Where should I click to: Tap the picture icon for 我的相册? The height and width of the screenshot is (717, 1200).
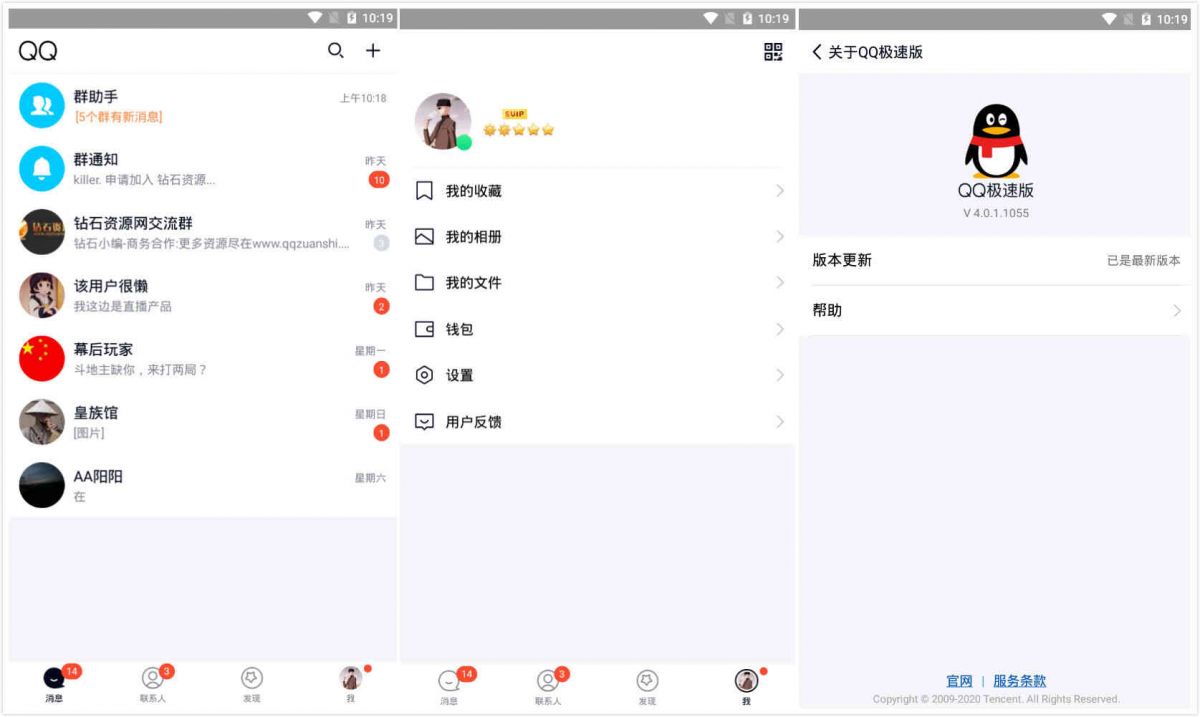(x=424, y=237)
